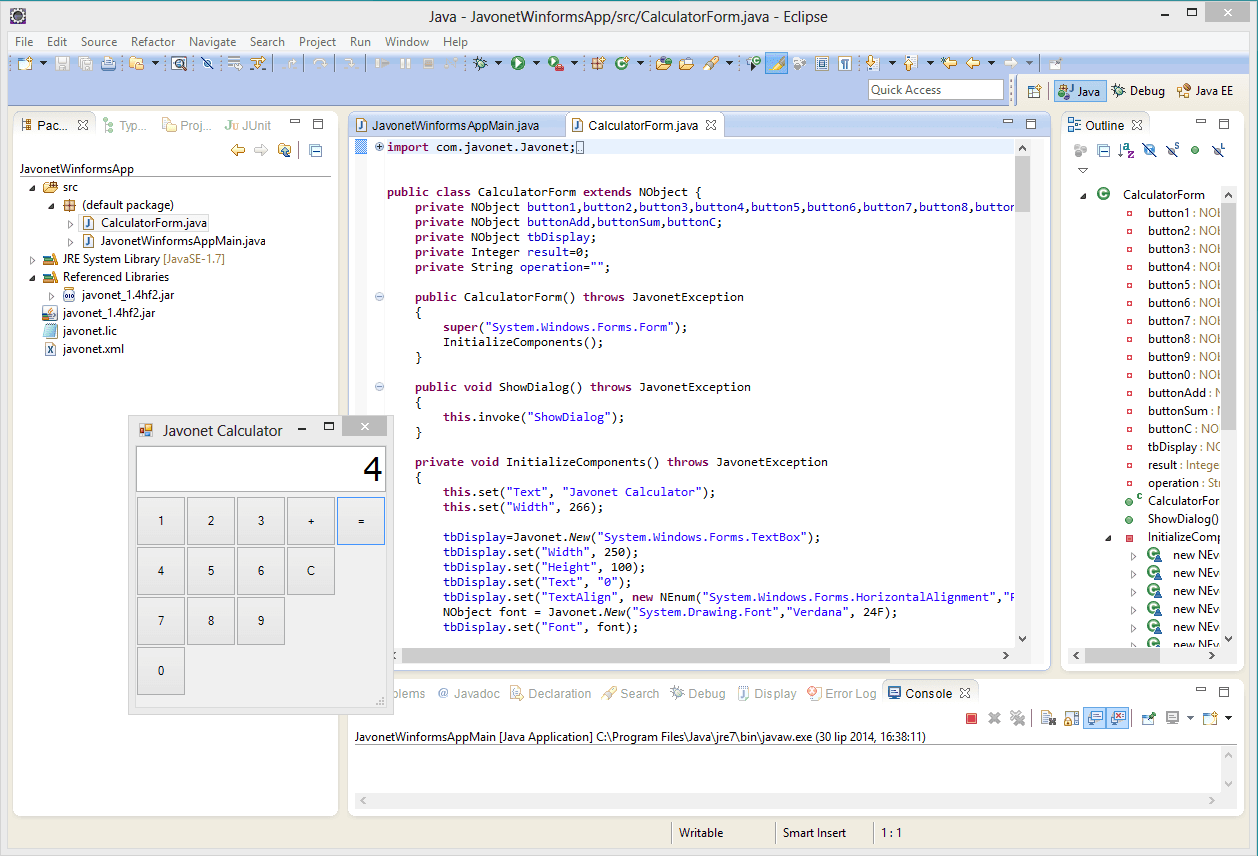The height and width of the screenshot is (856, 1258).
Task: Click the 'C' button in the Javonet Calculator
Action: pos(311,571)
